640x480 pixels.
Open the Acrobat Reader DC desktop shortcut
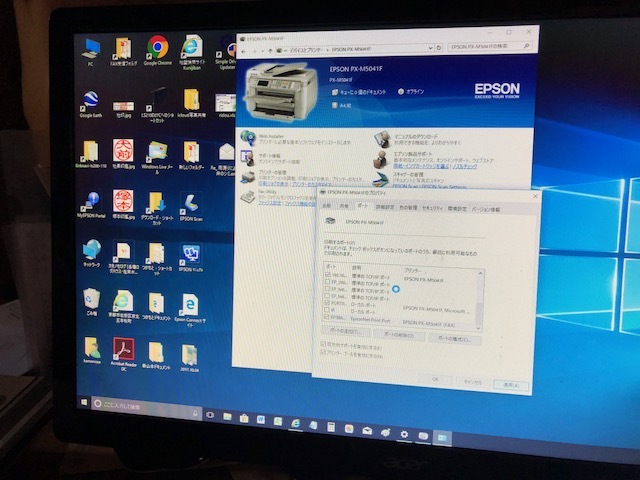pos(124,353)
